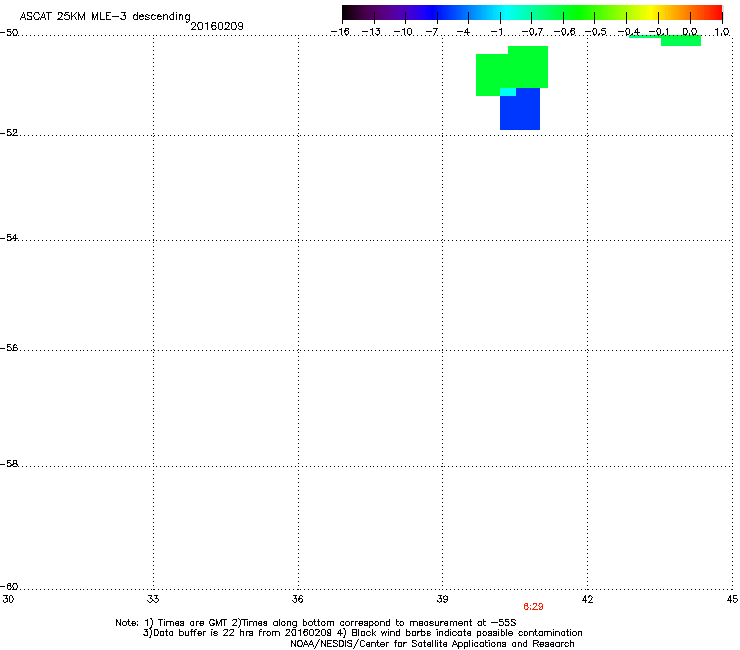Image resolution: width=740 pixels, height=650 pixels.
Task: Click the NOAA/NESDIS credit line
Action: (432, 644)
